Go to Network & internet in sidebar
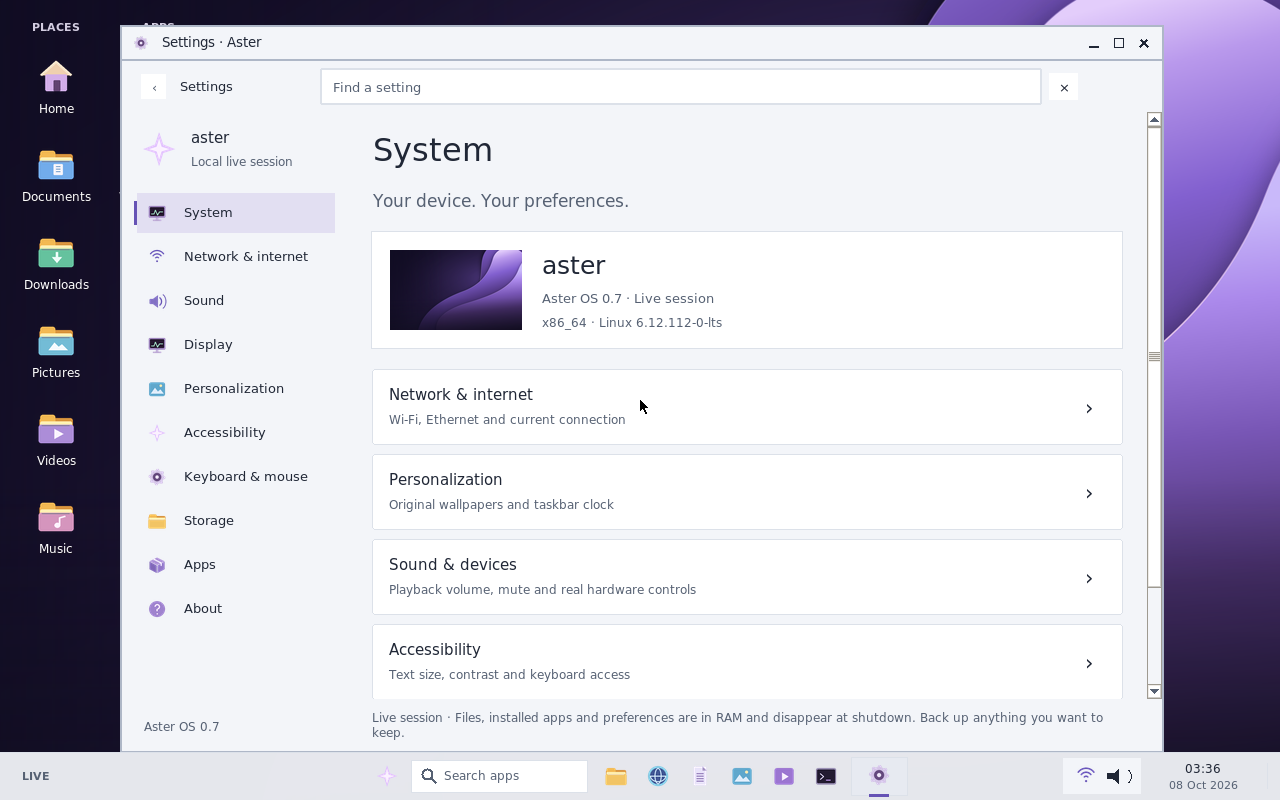Screen dimensions: 1280x800 pos(236,257)
